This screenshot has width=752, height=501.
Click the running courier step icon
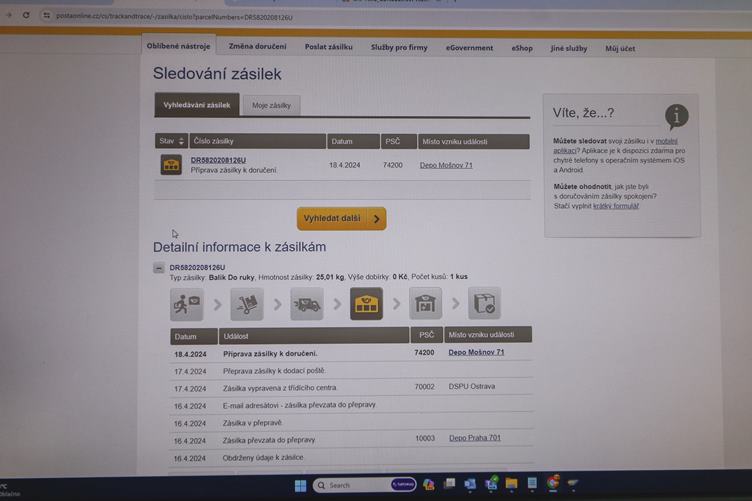coord(187,304)
